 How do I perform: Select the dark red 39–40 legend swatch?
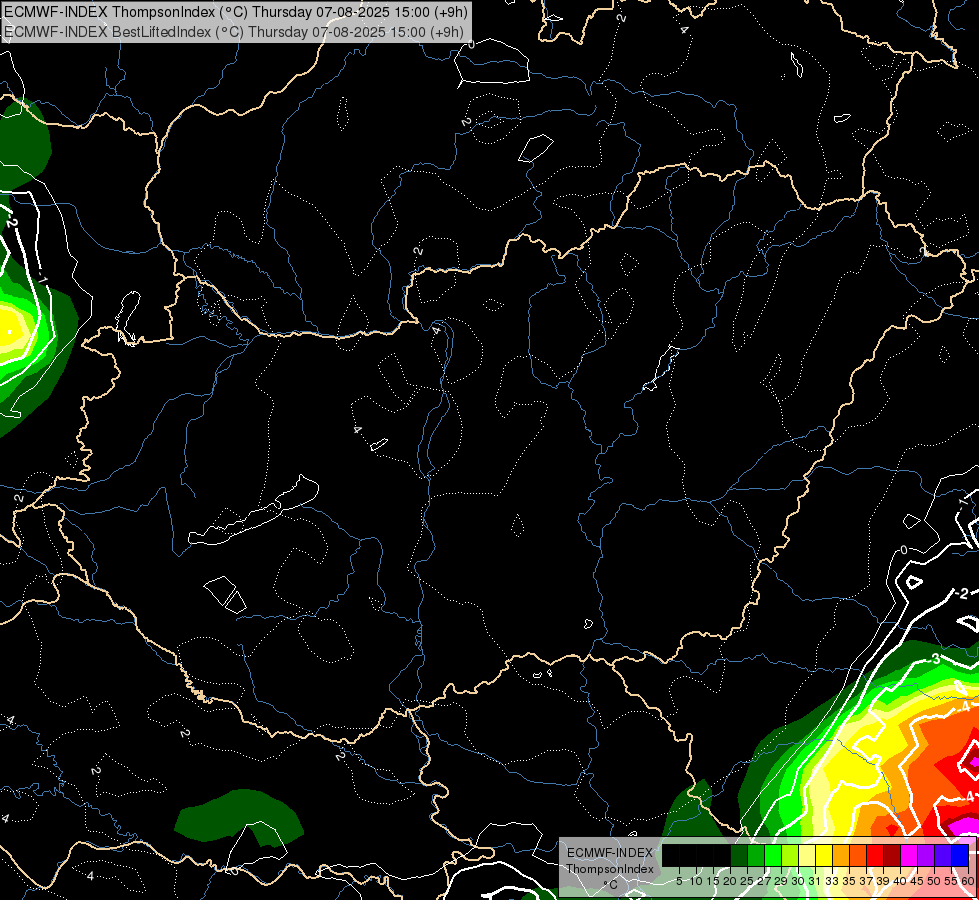pos(892,855)
